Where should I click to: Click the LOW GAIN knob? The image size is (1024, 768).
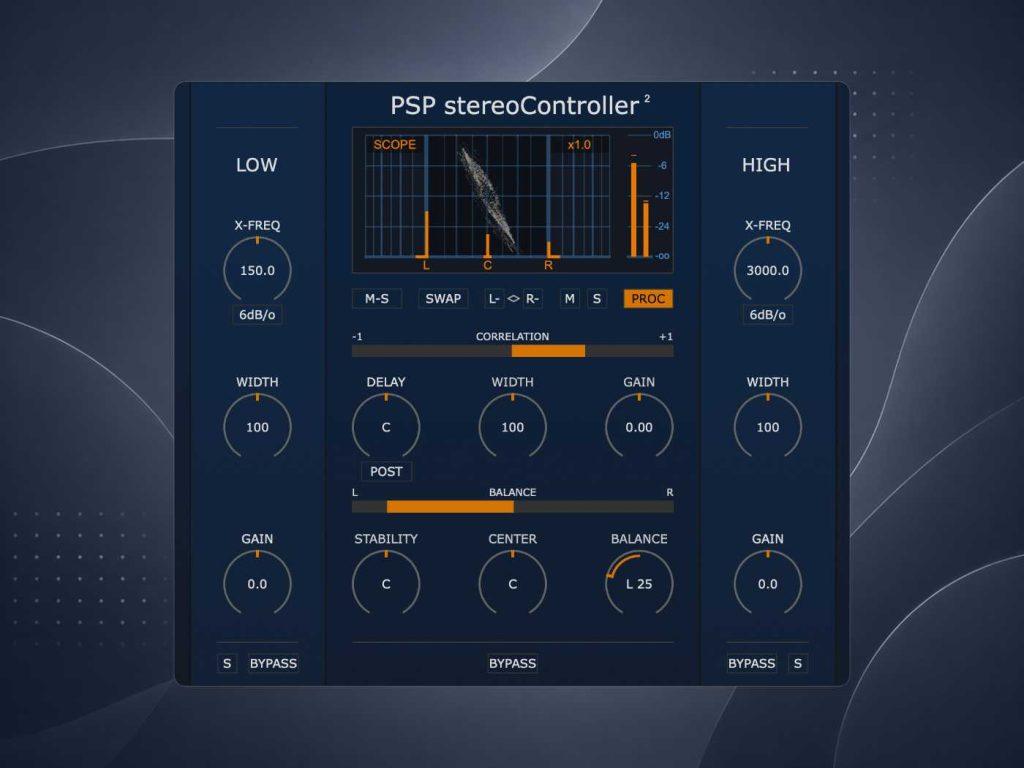[257, 584]
